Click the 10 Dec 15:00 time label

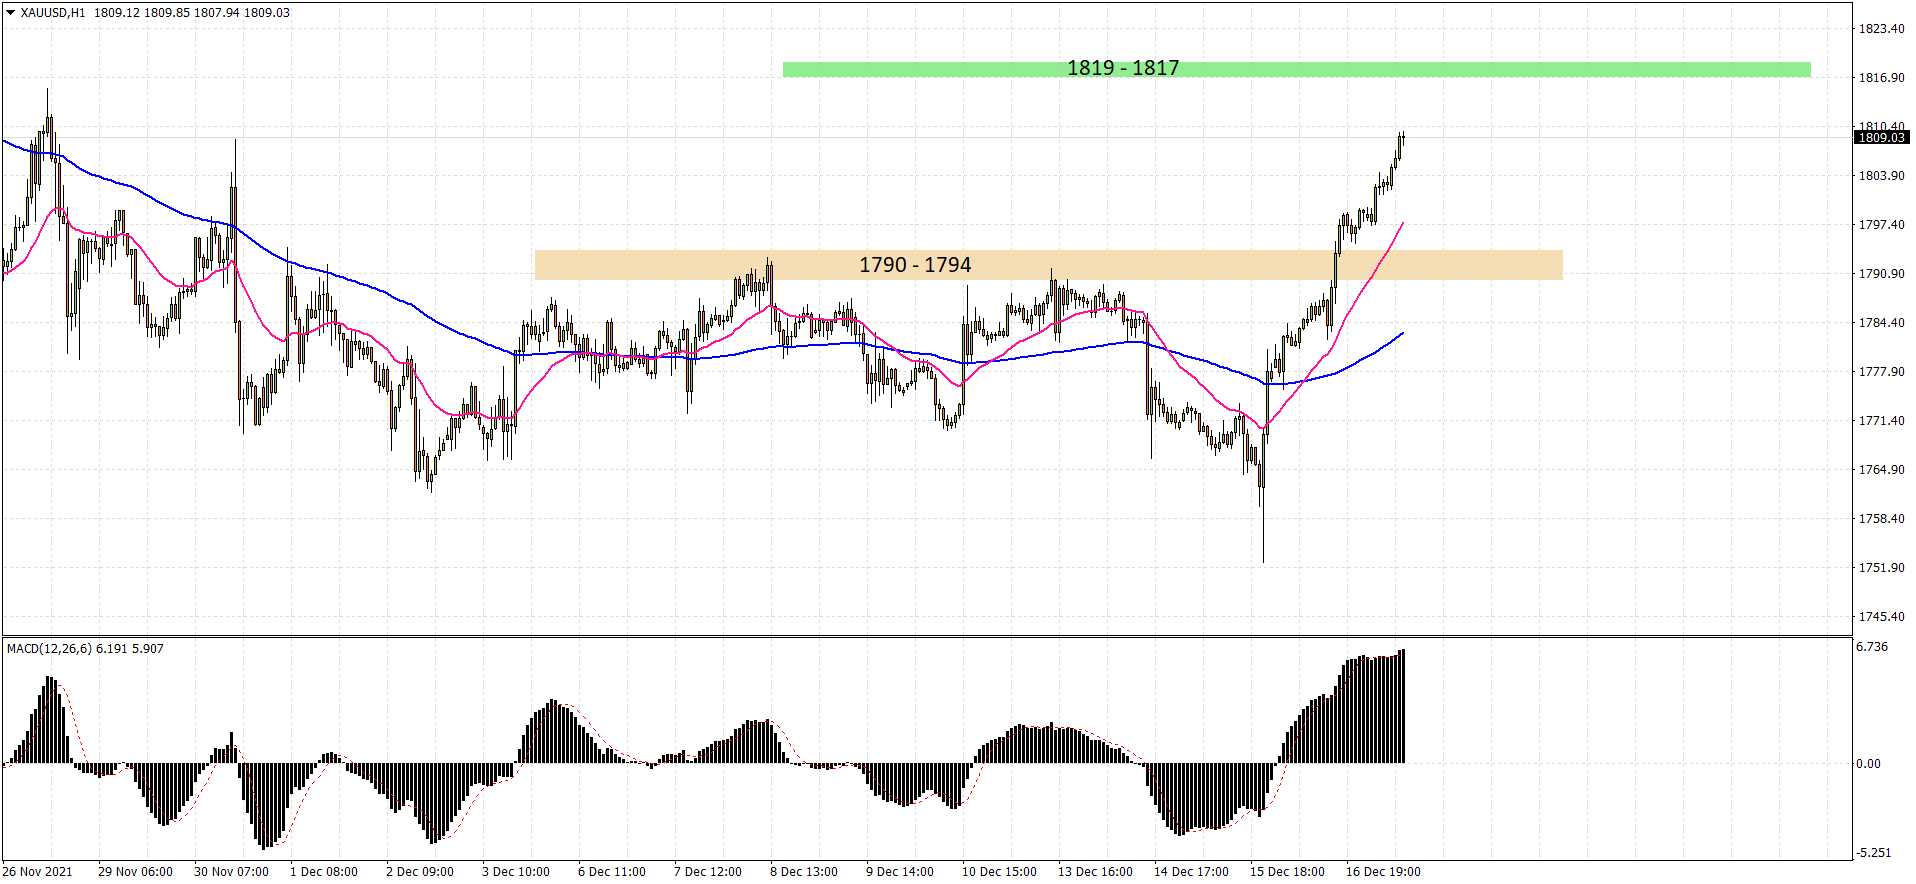pos(999,872)
